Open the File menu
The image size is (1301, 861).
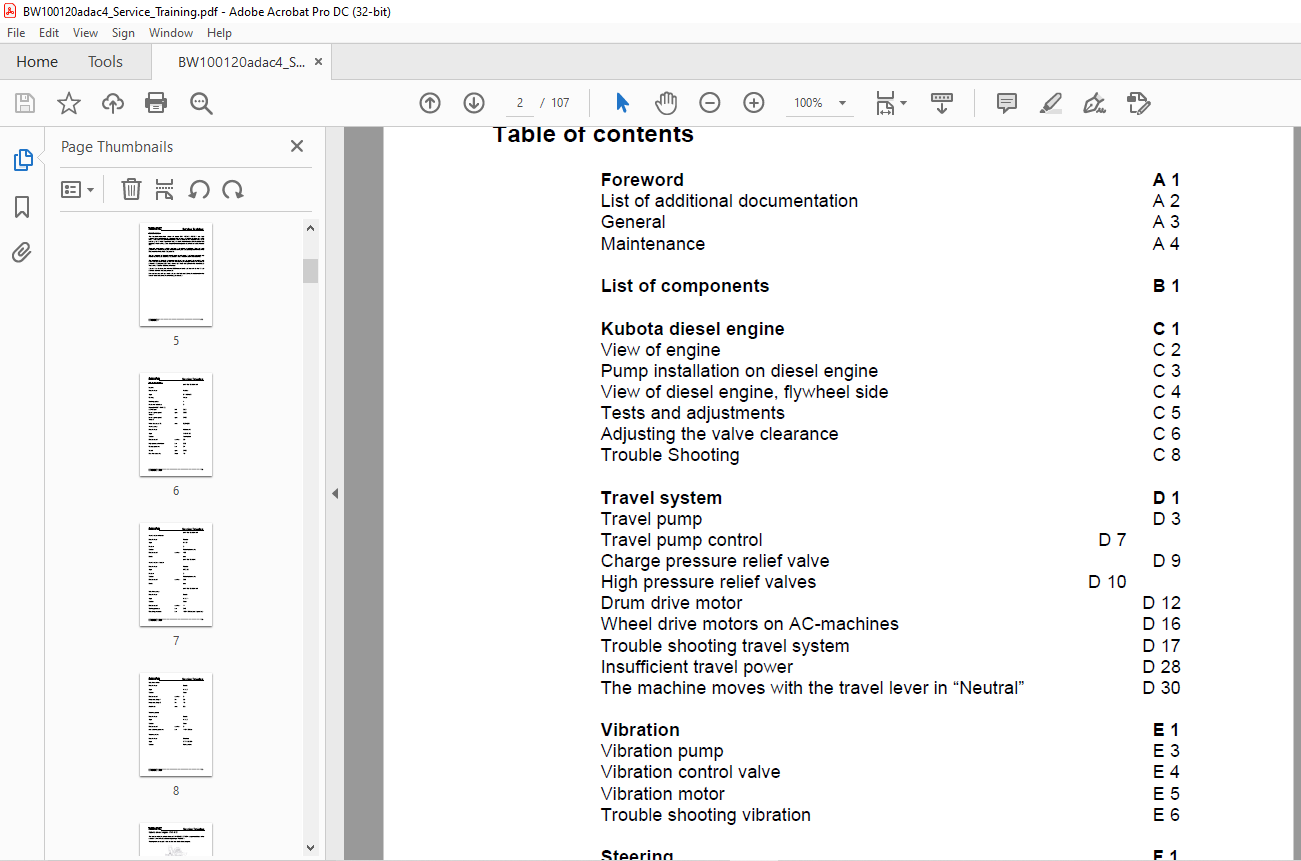click(x=16, y=33)
